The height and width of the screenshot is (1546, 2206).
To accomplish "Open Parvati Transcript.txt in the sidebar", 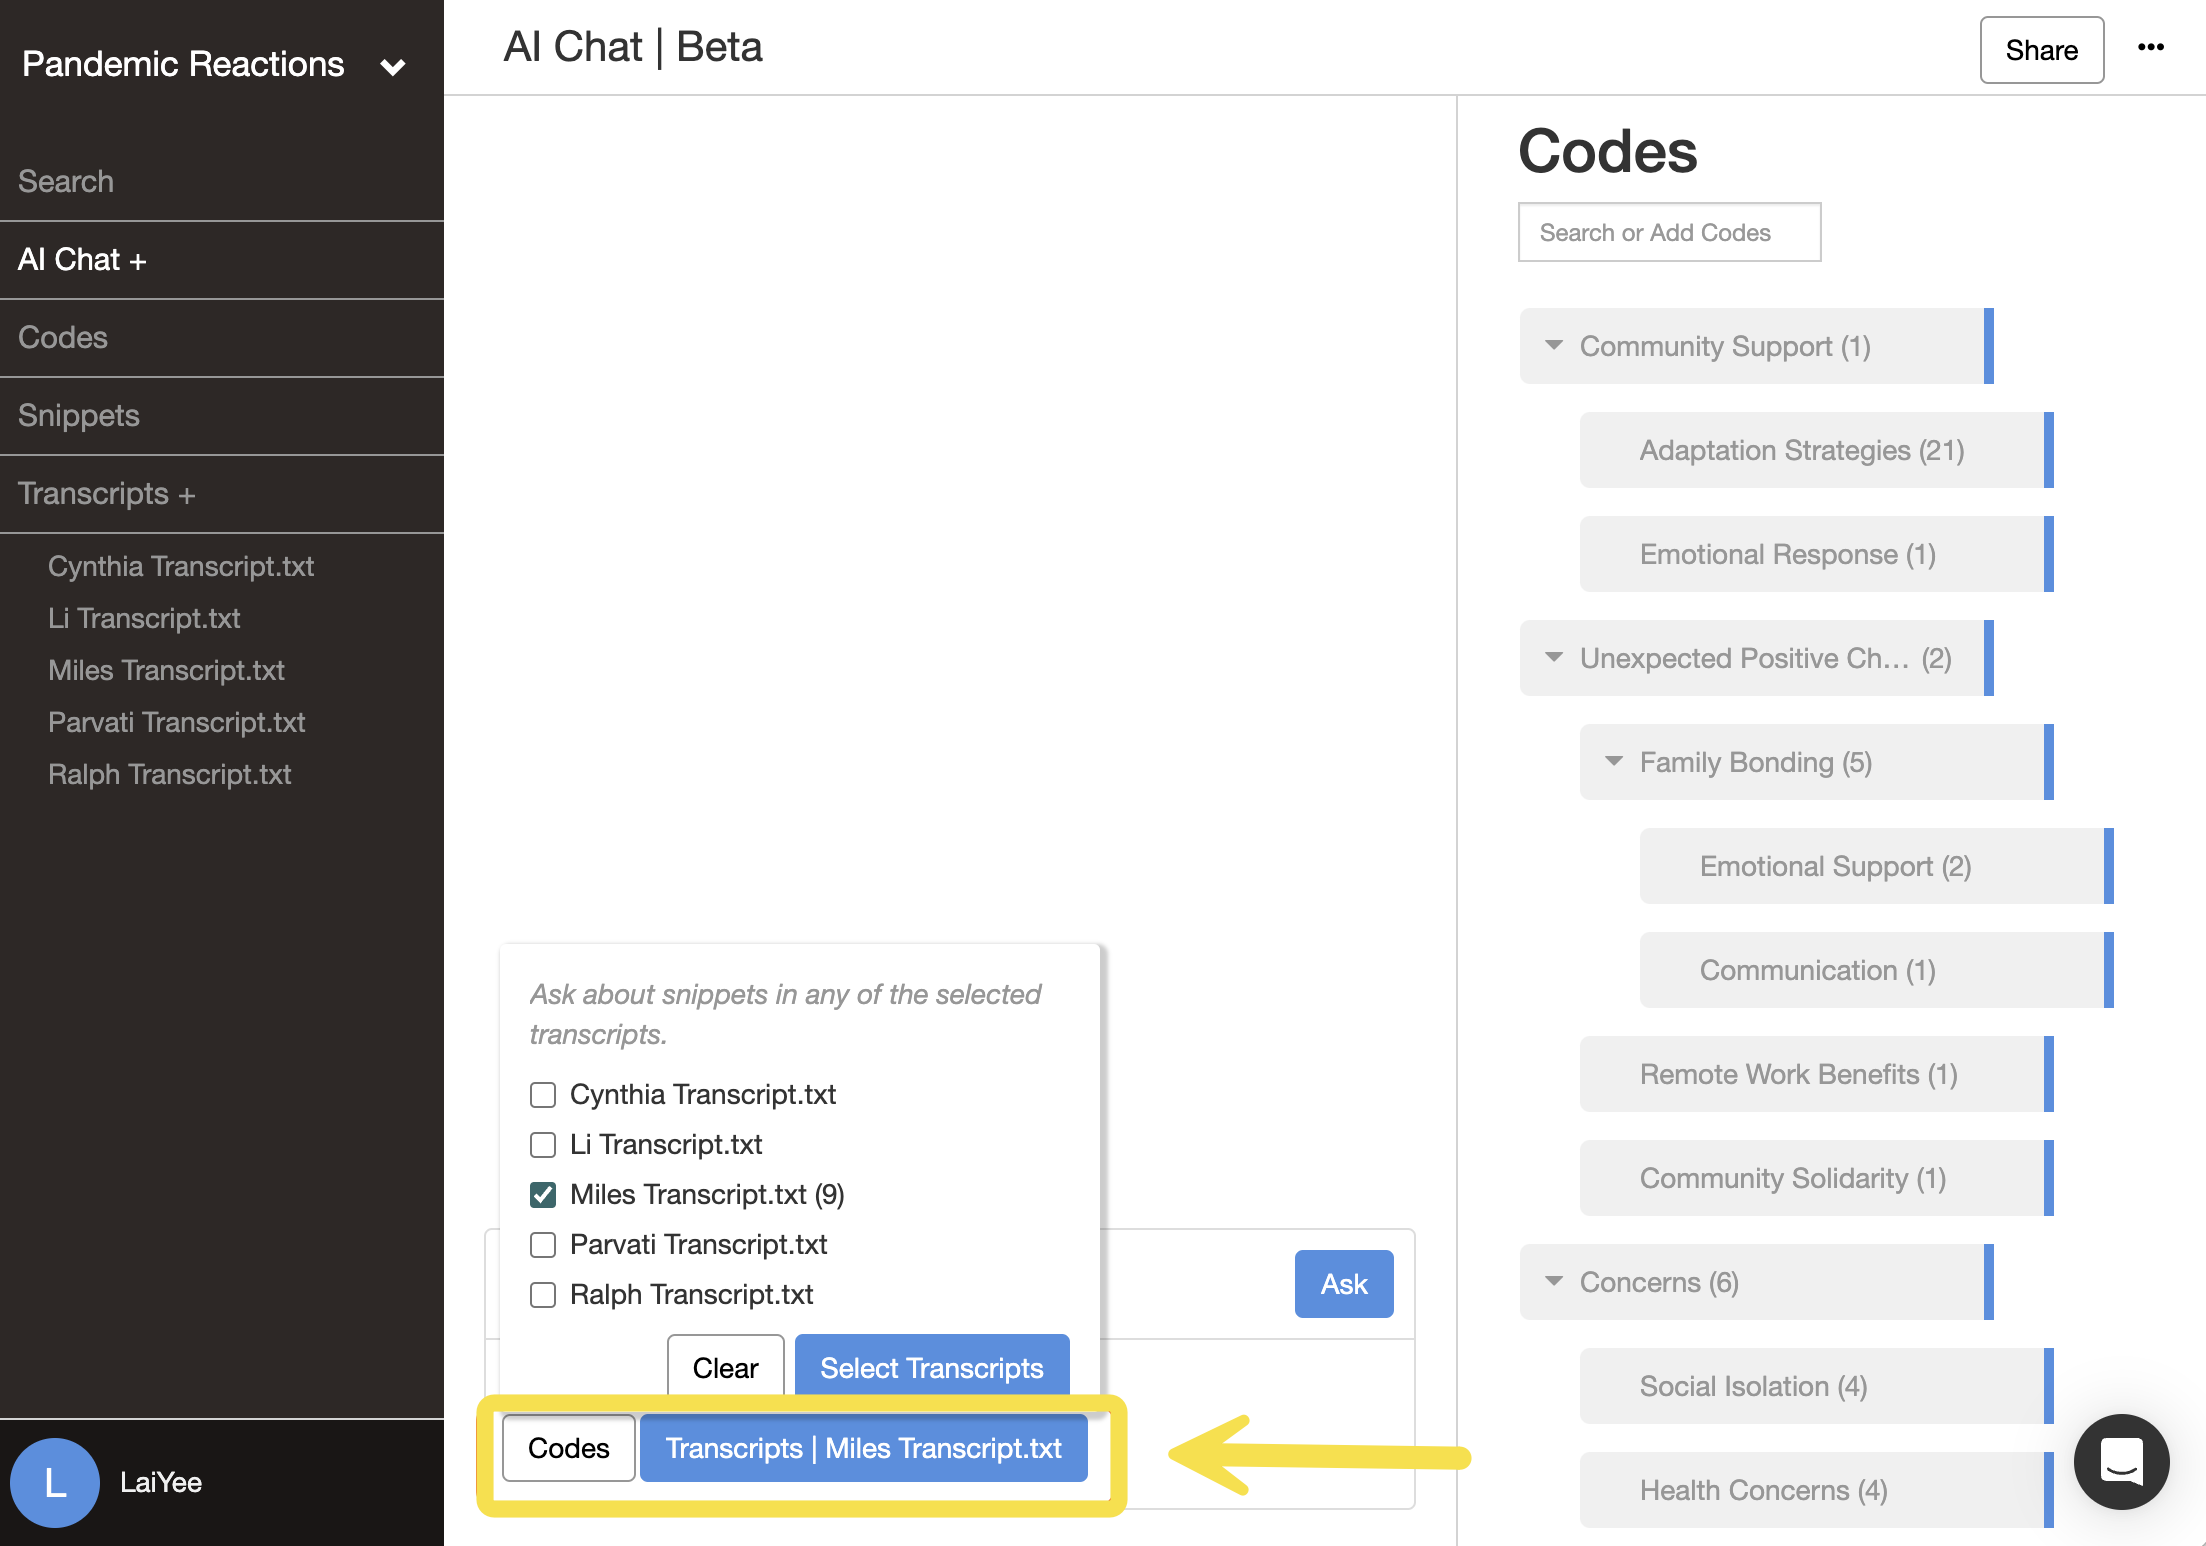I will (x=176, y=722).
